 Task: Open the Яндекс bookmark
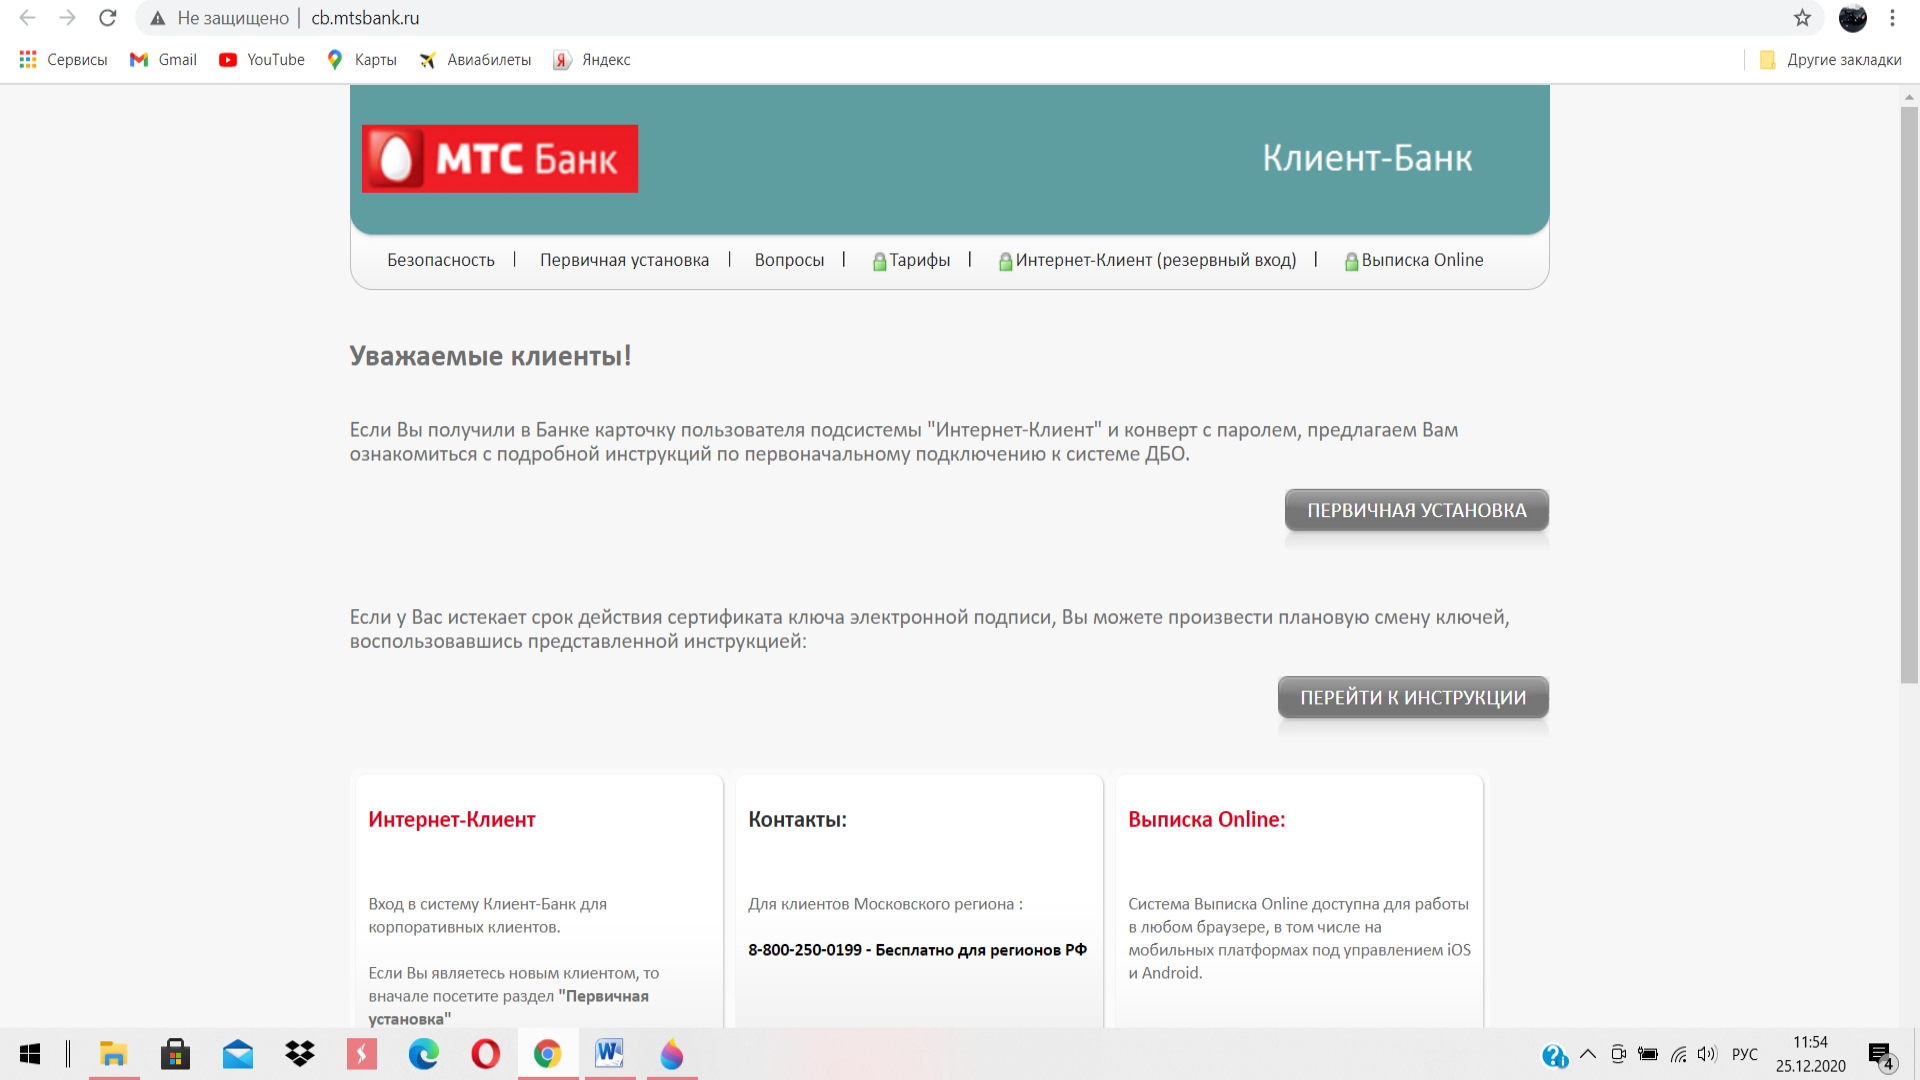(x=592, y=60)
